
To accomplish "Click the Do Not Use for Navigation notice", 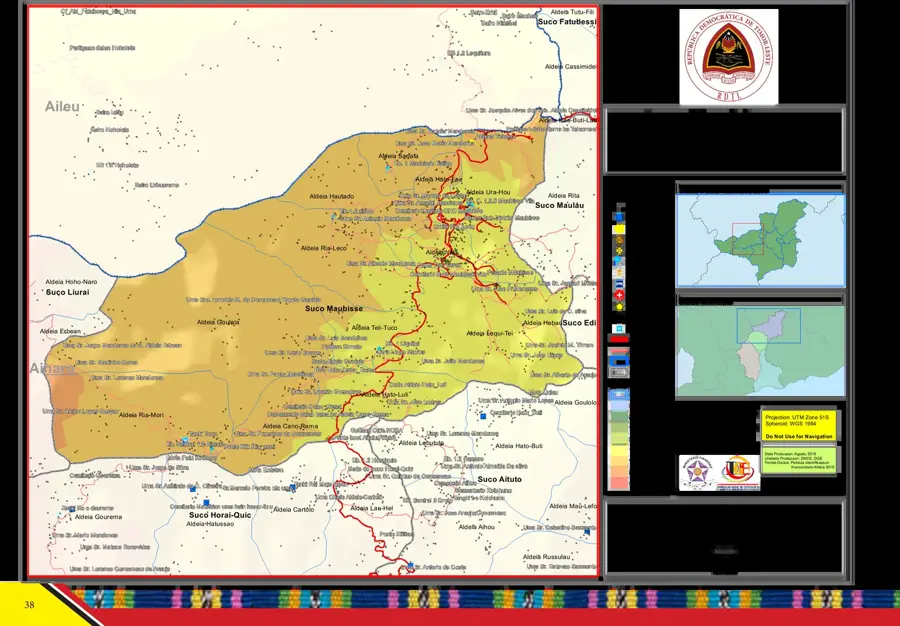I will point(798,437).
